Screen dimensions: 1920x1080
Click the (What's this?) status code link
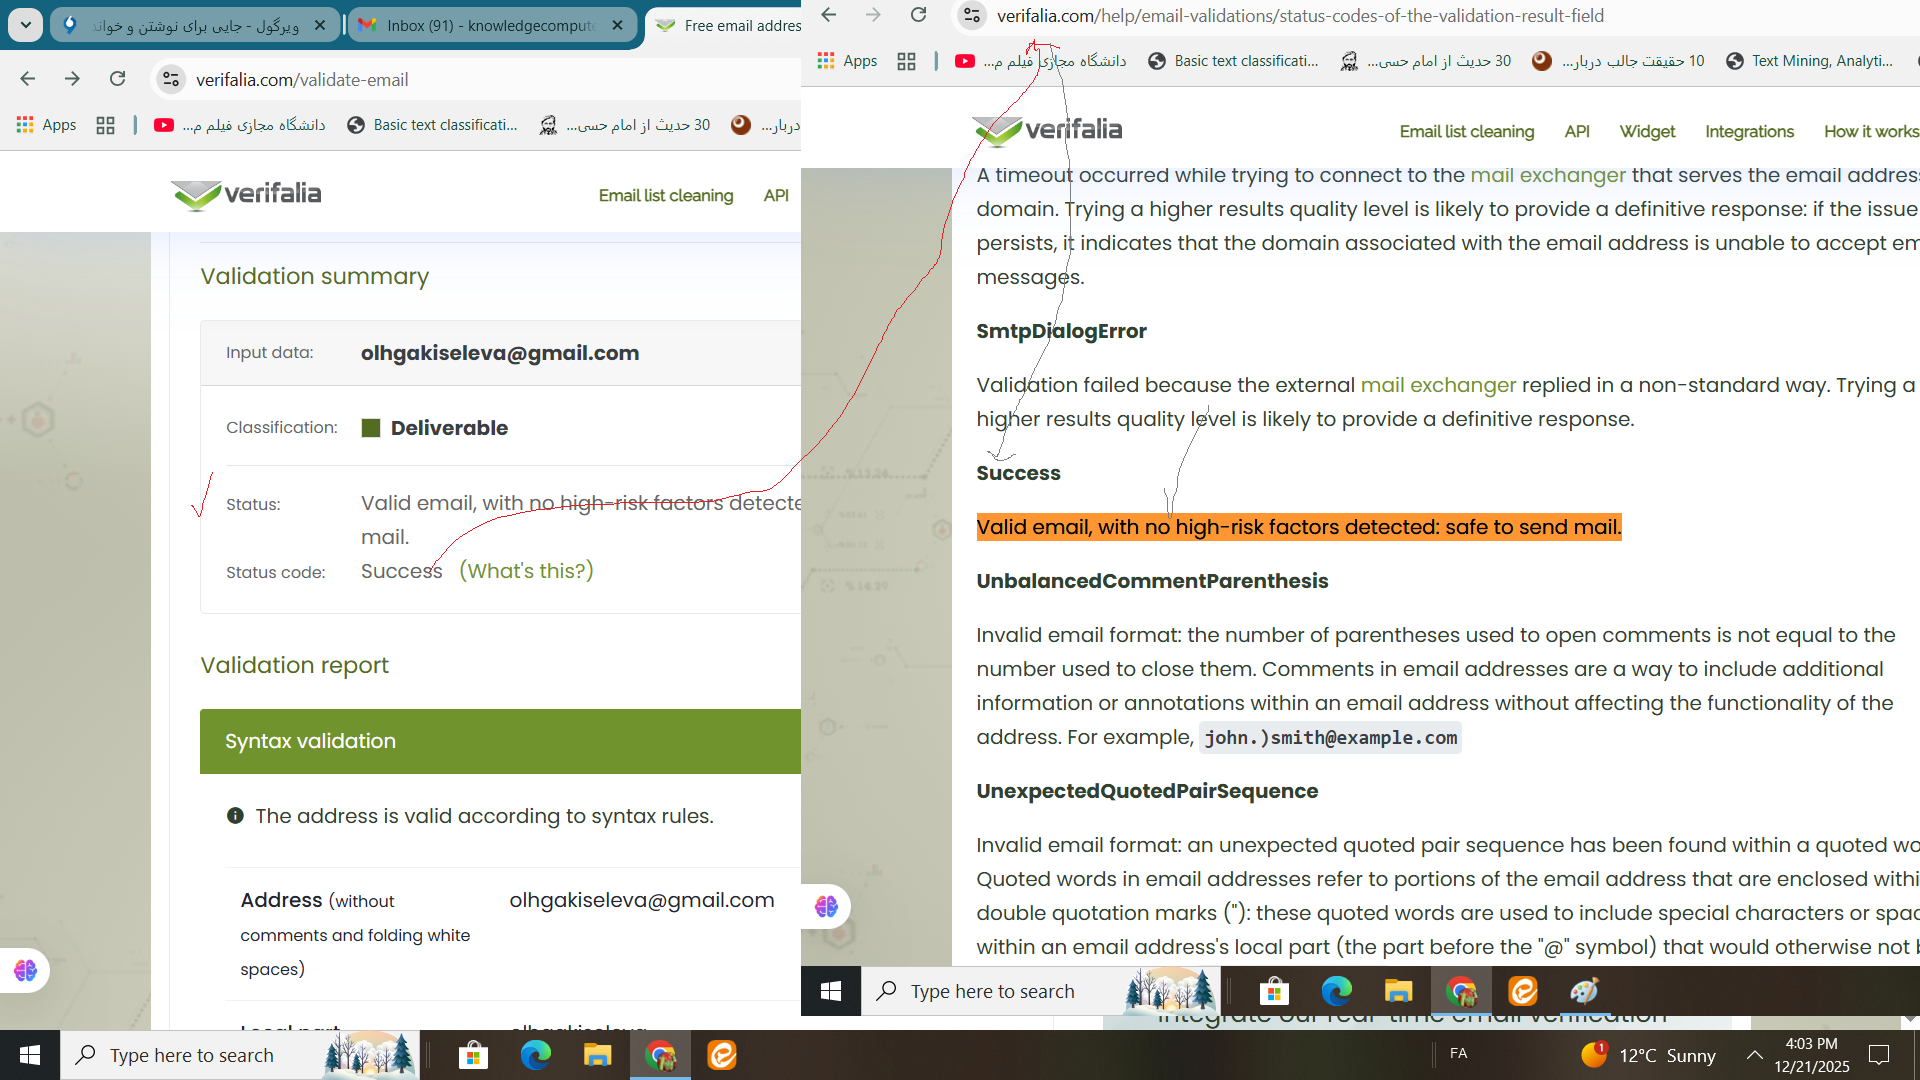coord(526,571)
